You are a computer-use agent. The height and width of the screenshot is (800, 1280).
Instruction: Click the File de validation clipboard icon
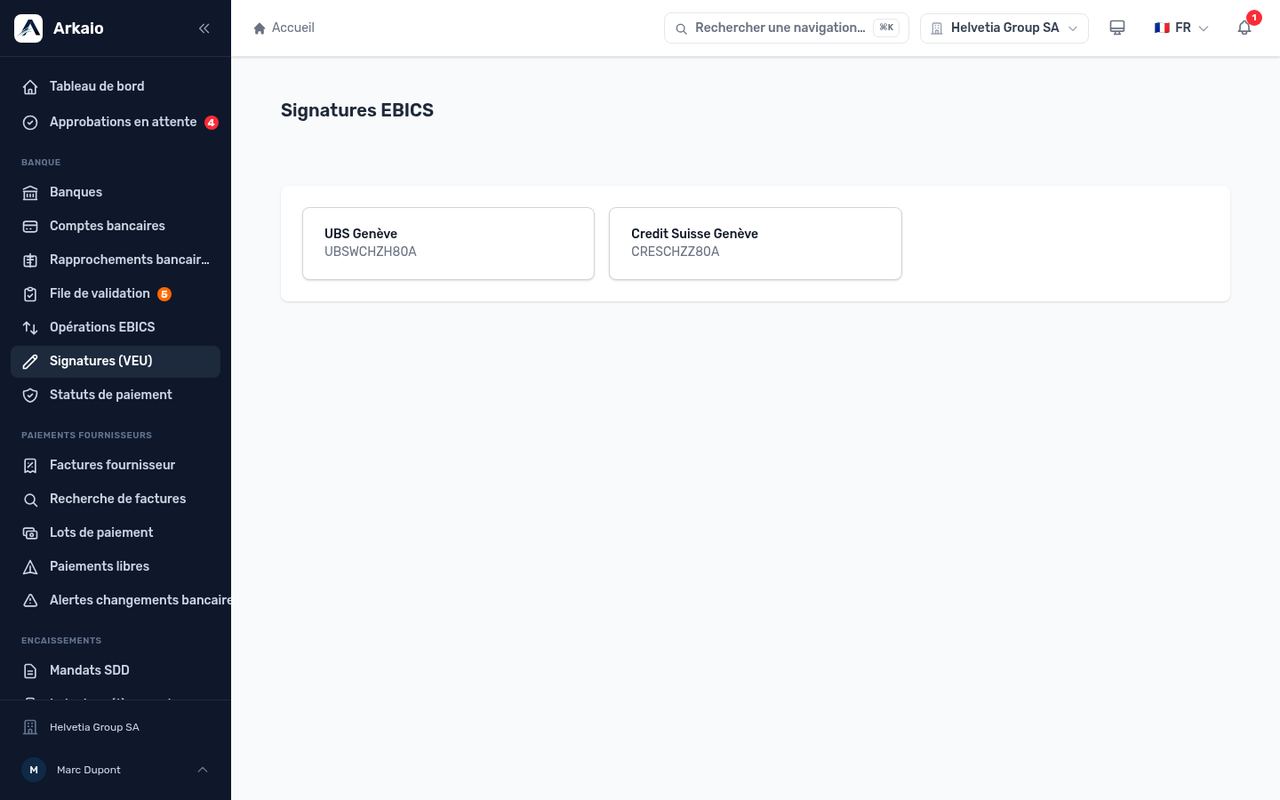(30, 294)
